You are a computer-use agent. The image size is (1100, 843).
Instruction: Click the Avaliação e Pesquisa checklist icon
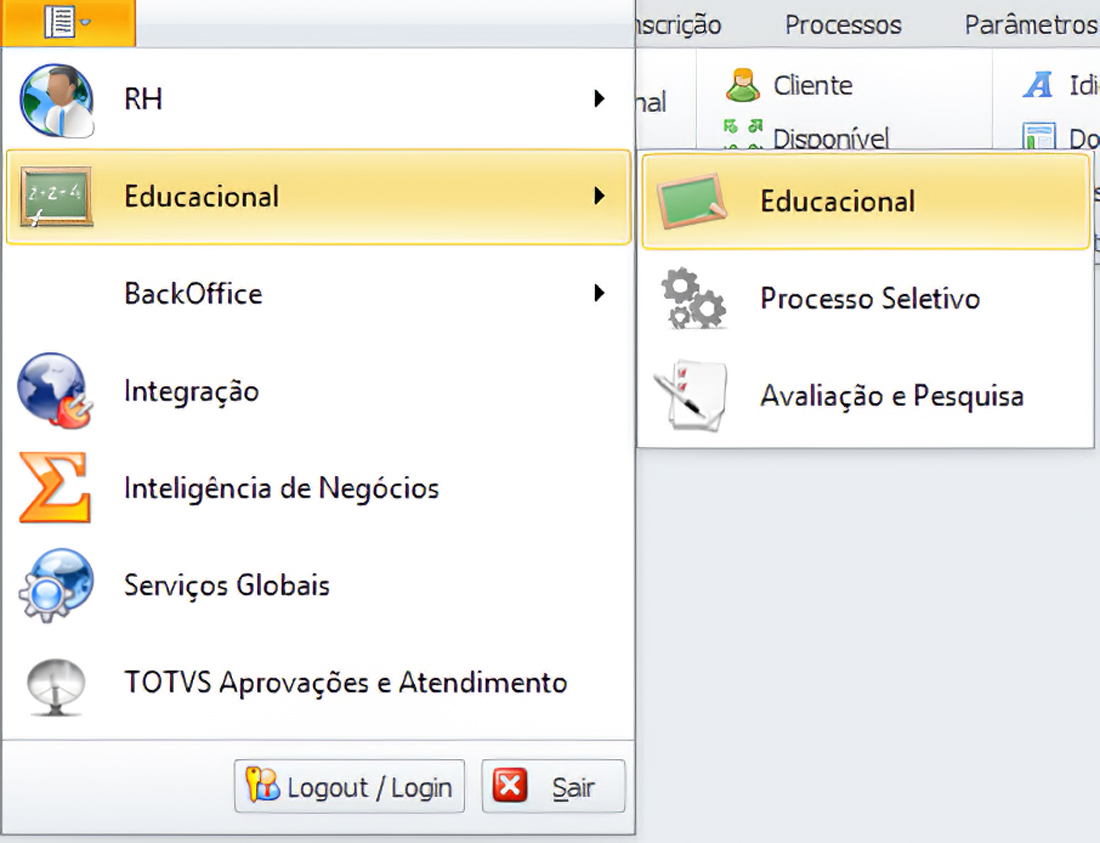tap(691, 396)
